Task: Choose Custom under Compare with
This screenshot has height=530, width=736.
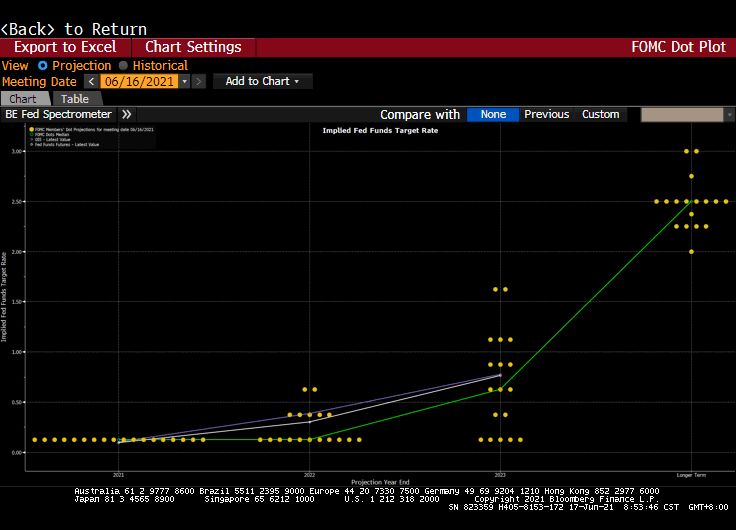Action: point(600,115)
